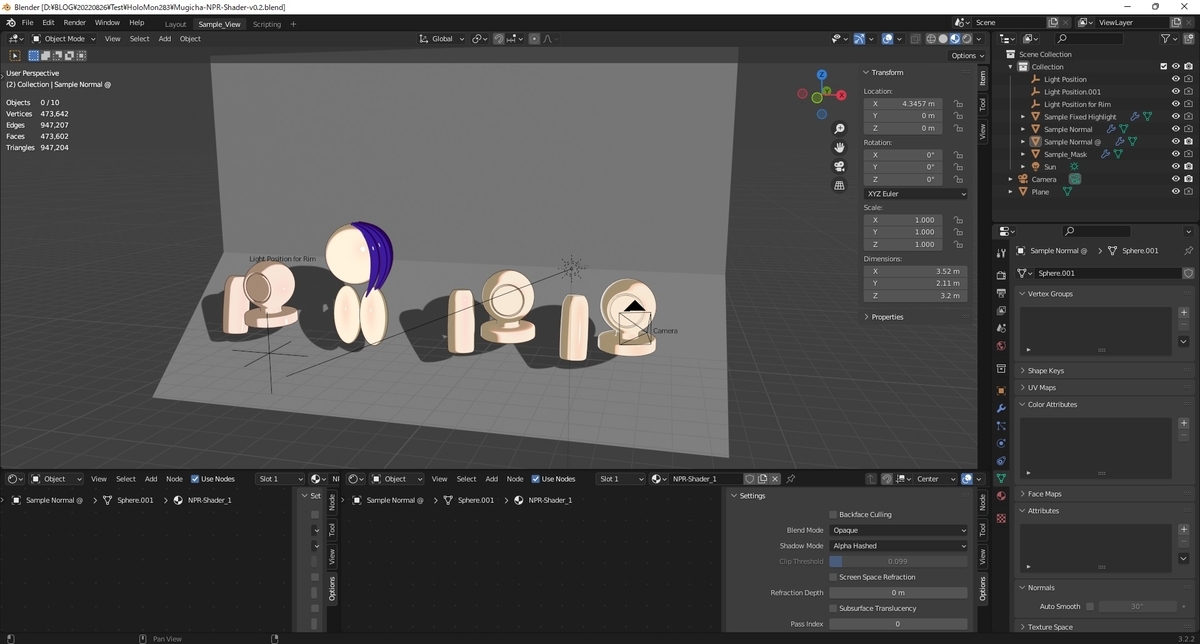
Task: Click the viewport Options button
Action: click(967, 56)
